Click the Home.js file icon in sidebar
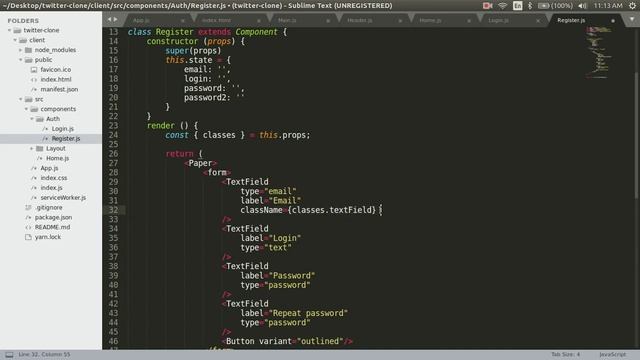This screenshot has height=360, width=640. (x=40, y=158)
